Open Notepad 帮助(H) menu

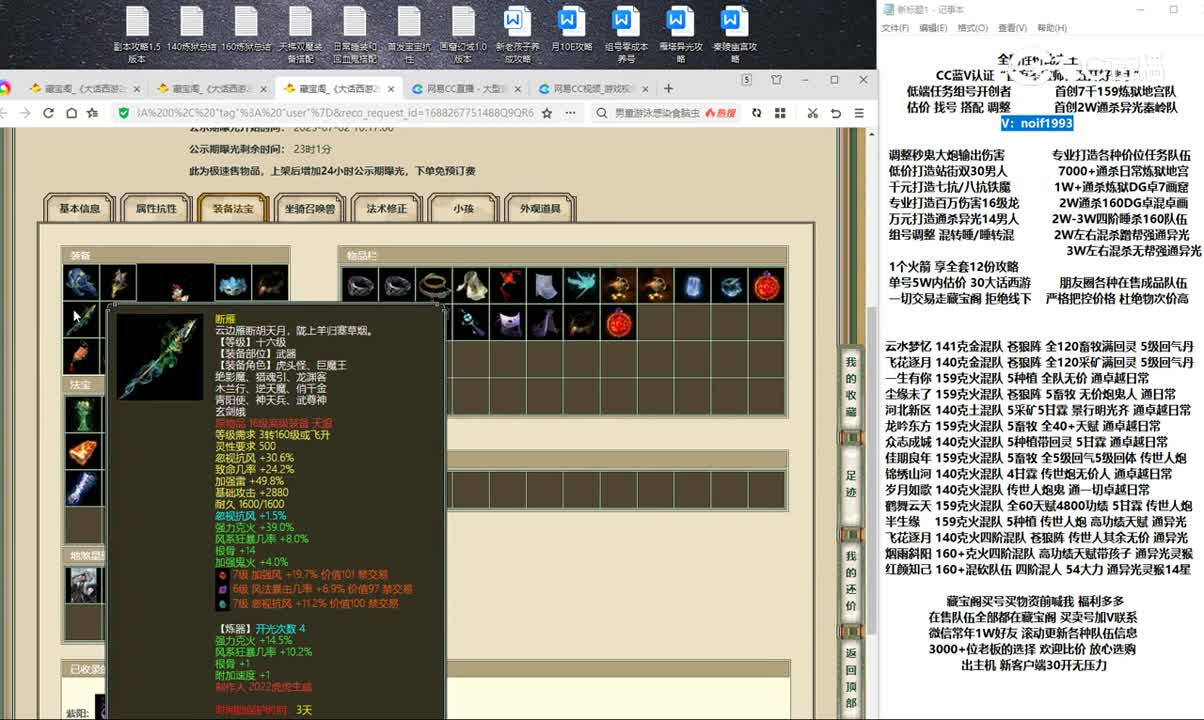click(1051, 28)
